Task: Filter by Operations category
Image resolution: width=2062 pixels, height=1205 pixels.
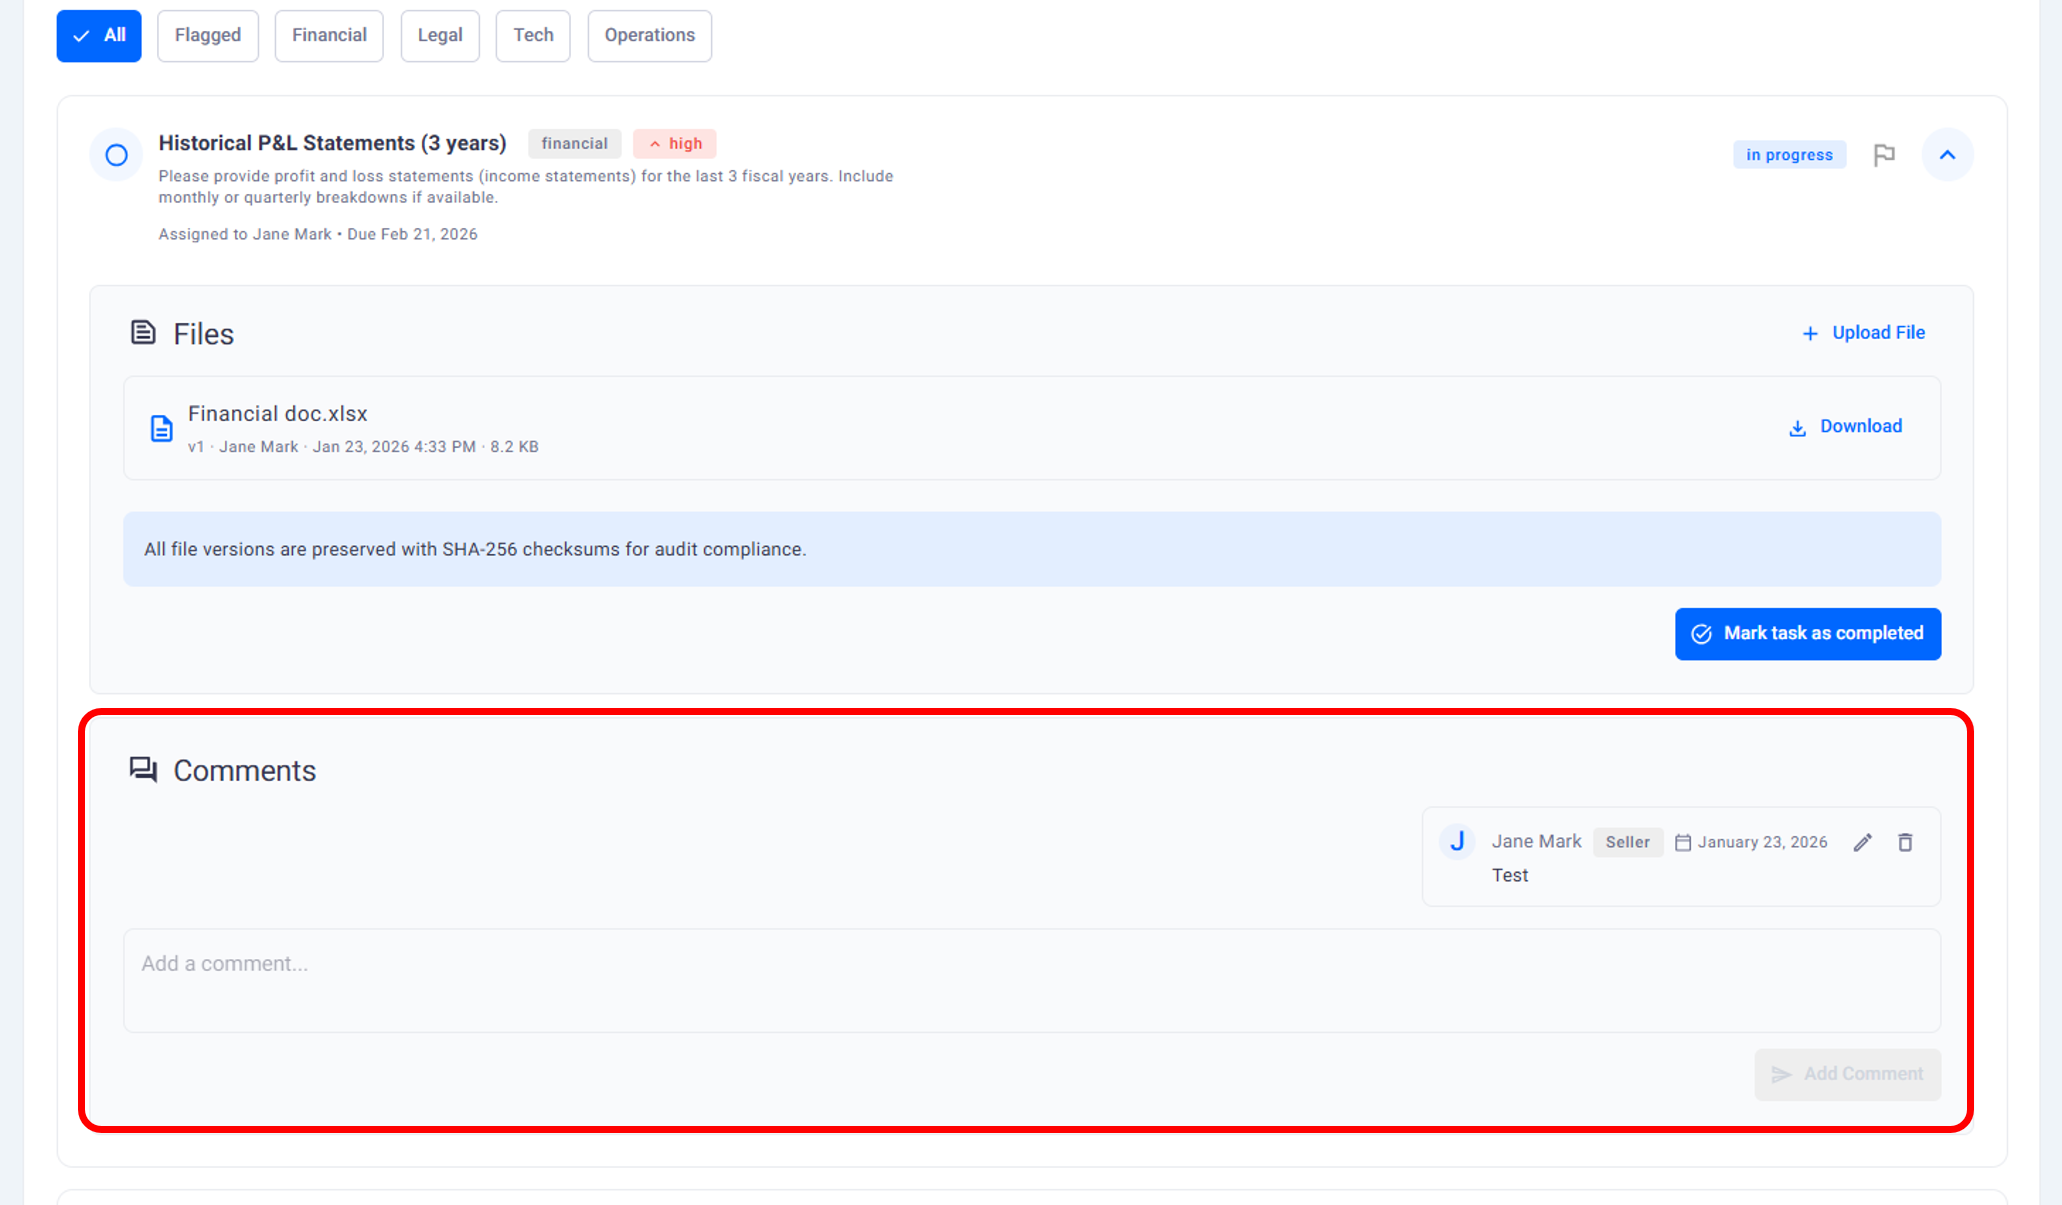Action: [649, 36]
